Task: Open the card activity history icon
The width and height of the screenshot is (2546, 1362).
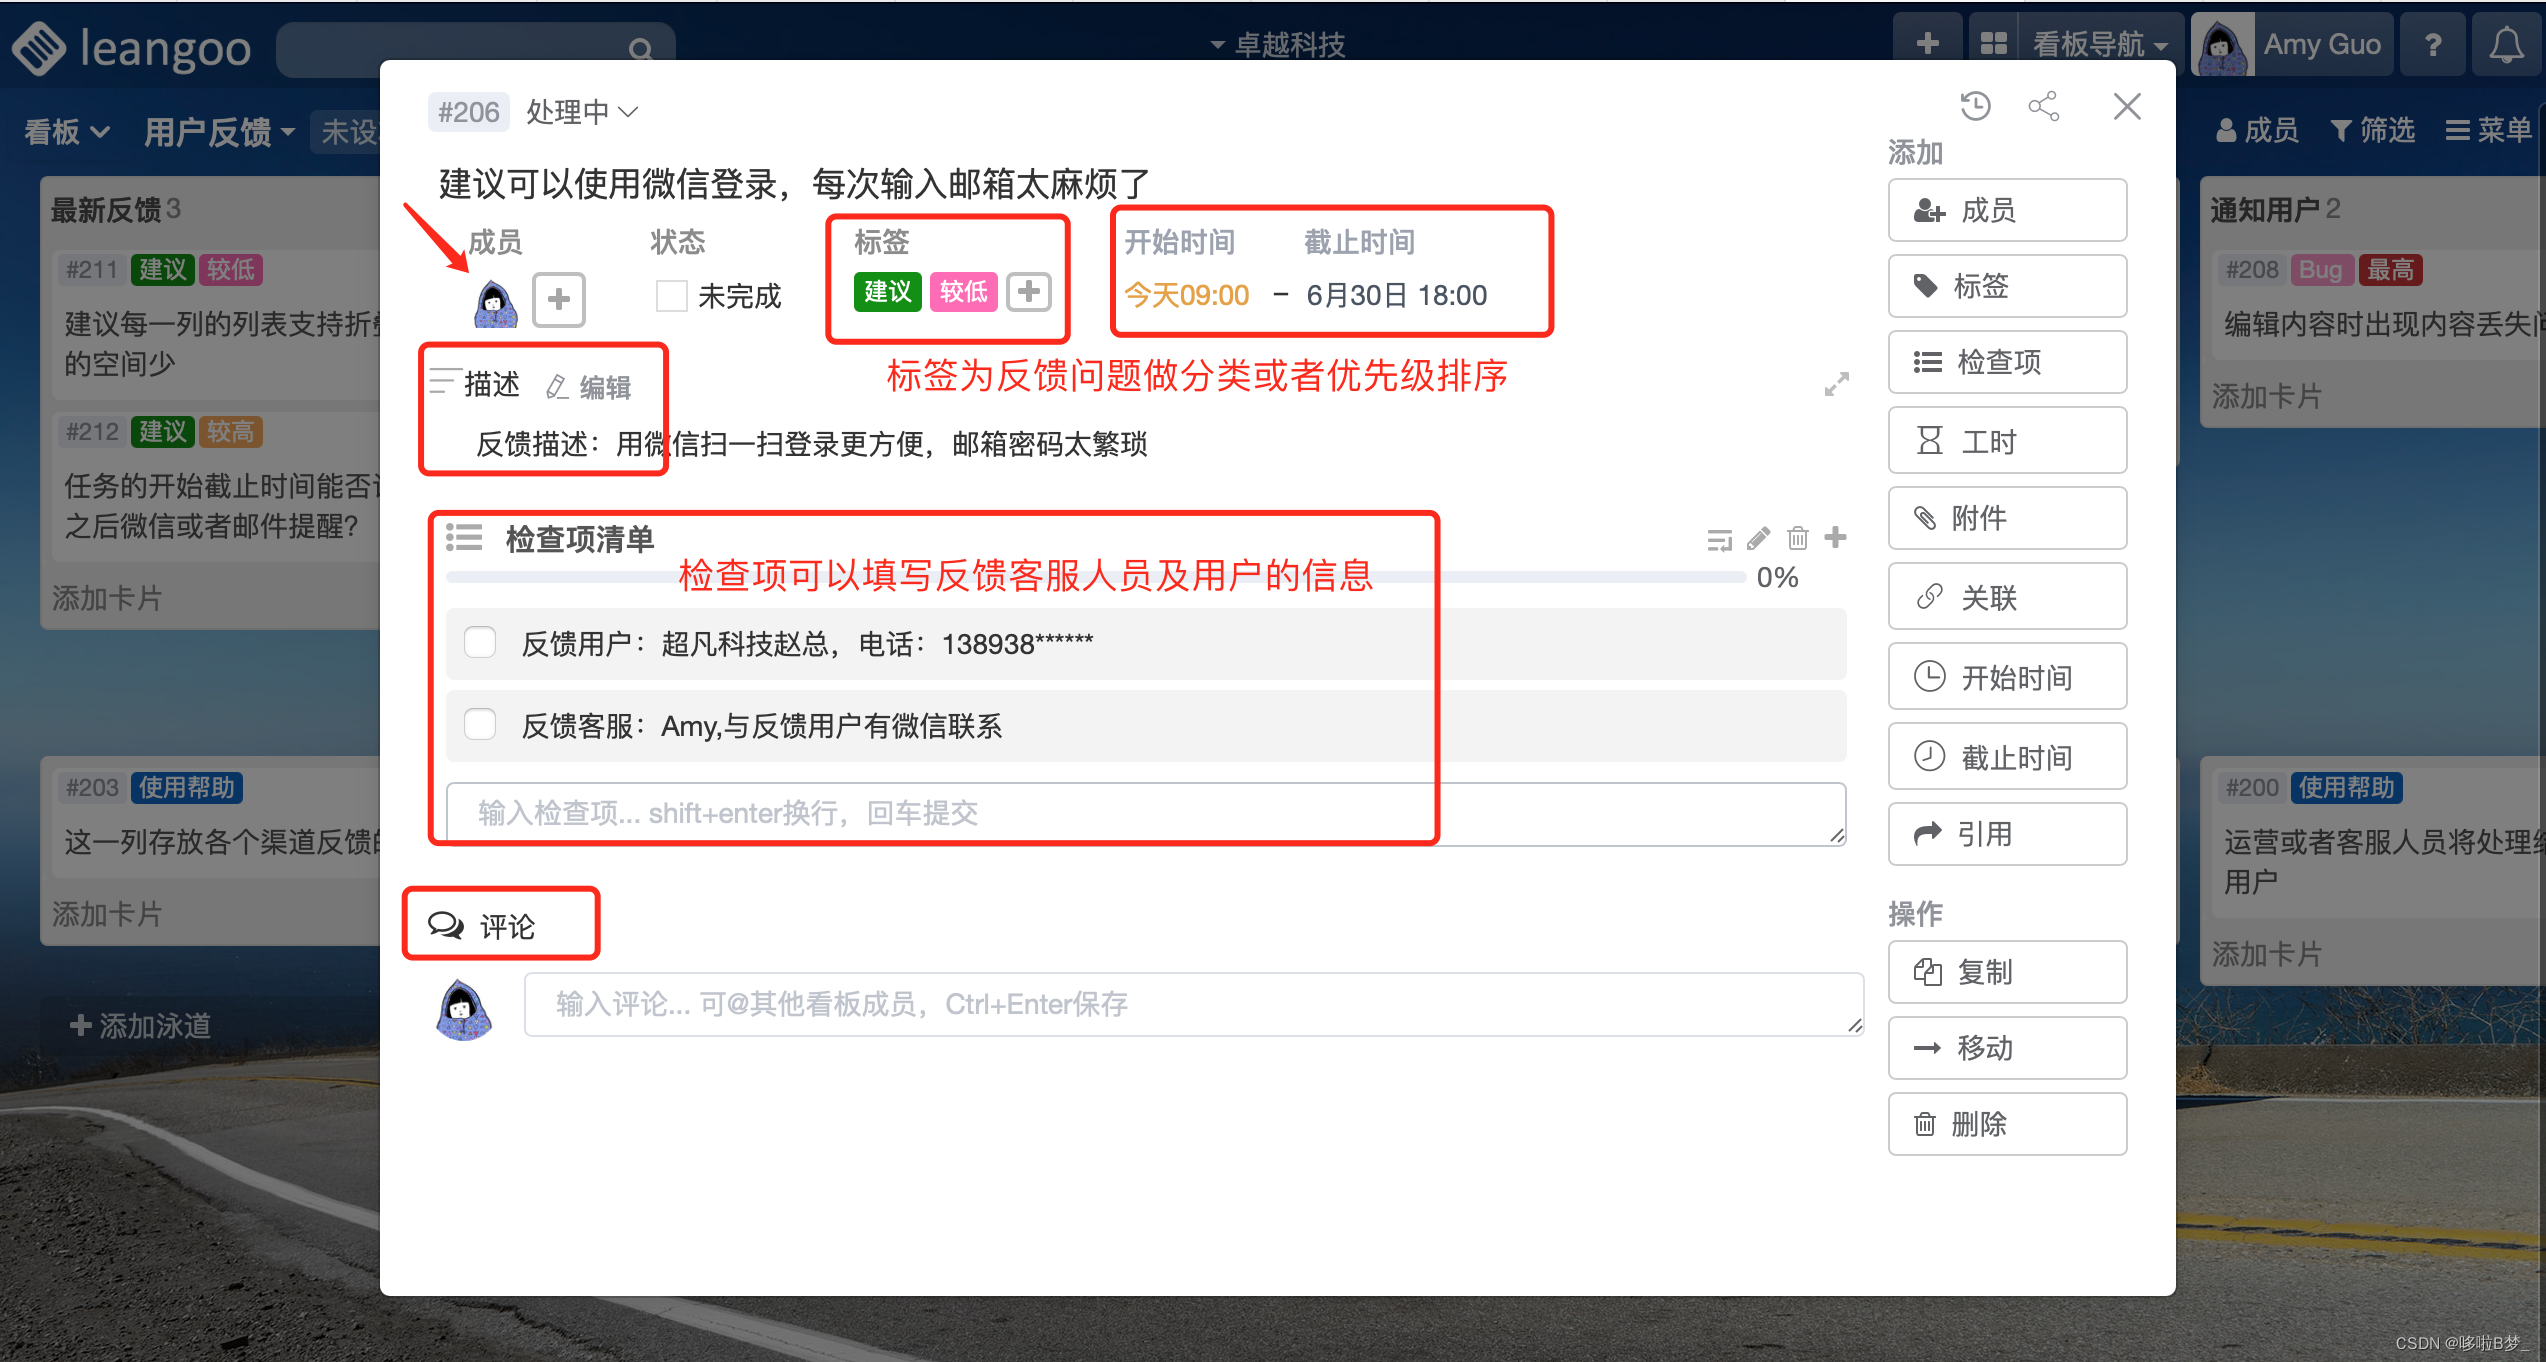Action: (x=1975, y=106)
